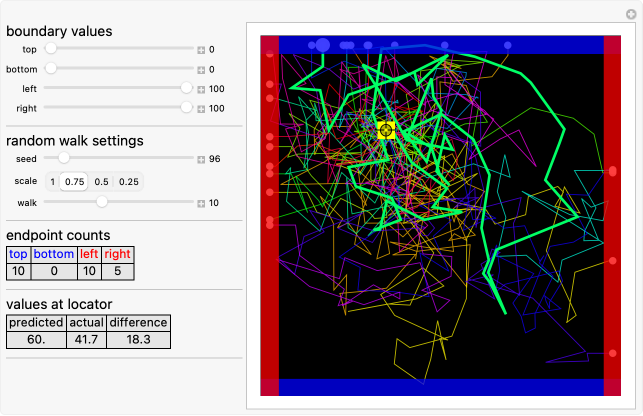Click the yellow locator crosshair in plot

pyautogui.click(x=386, y=130)
